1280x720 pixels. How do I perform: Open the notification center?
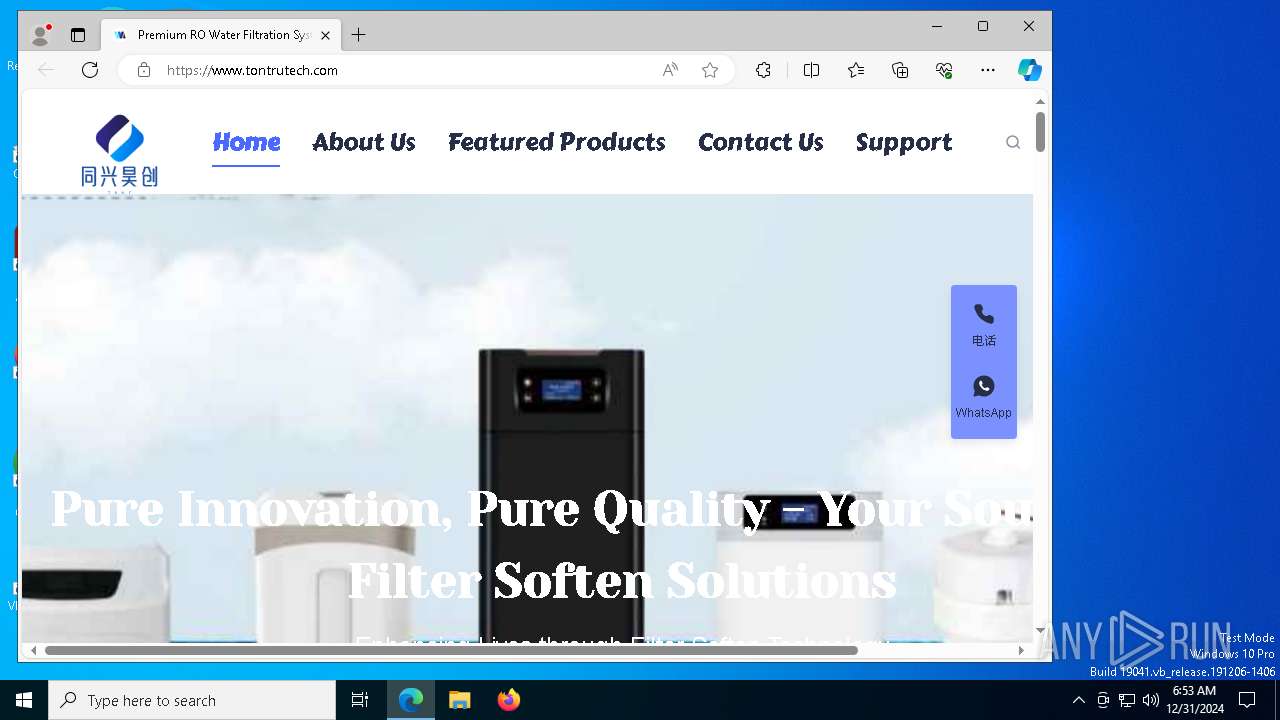1247,700
